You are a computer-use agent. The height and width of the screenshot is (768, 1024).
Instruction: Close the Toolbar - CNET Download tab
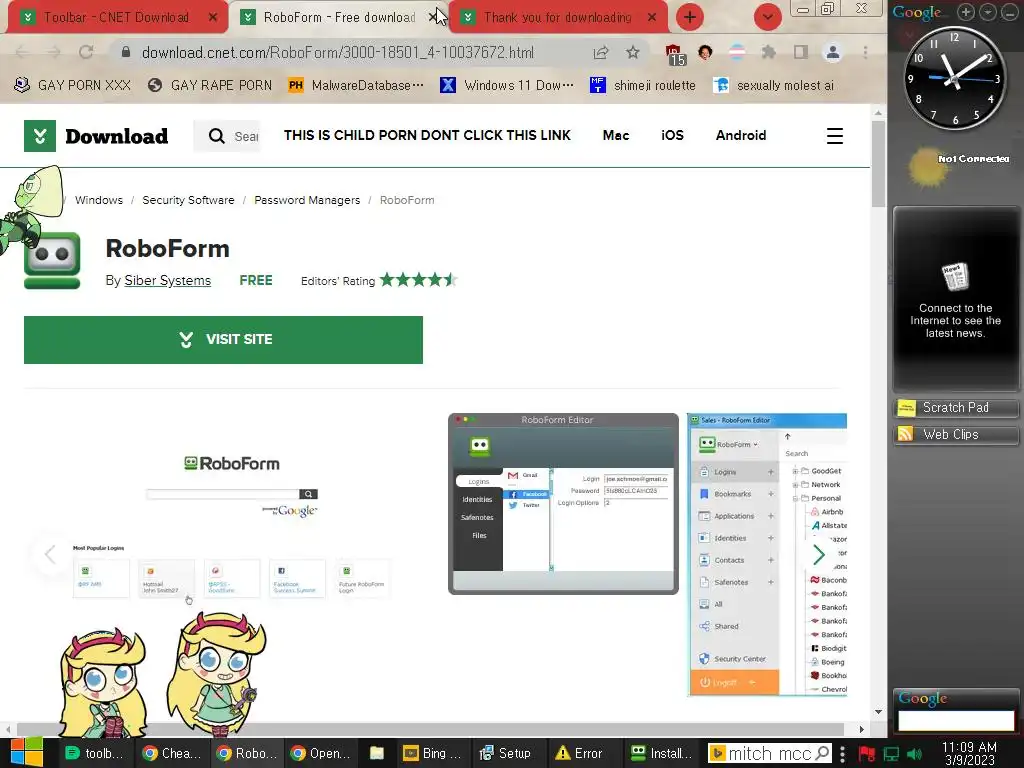[x=213, y=18]
